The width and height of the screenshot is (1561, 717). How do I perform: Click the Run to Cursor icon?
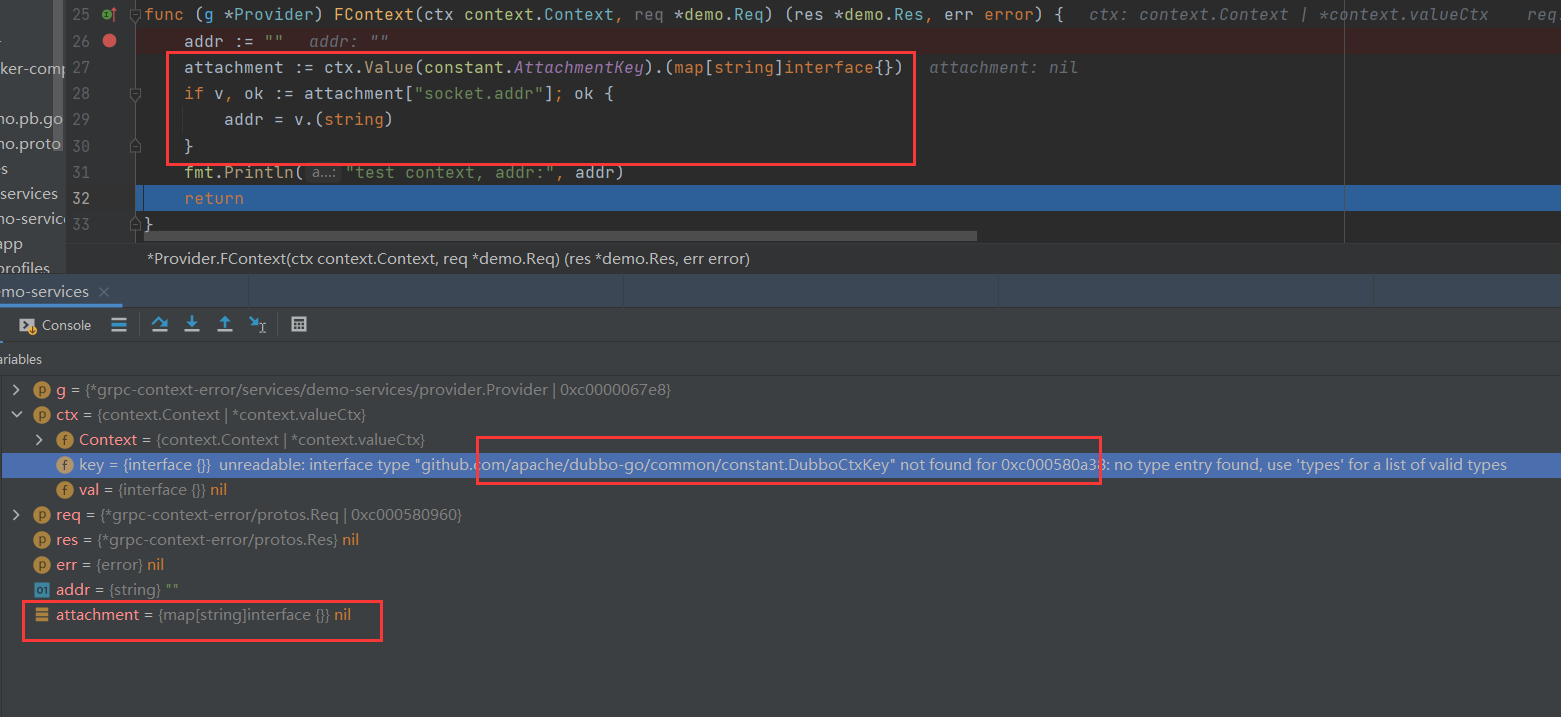[258, 324]
